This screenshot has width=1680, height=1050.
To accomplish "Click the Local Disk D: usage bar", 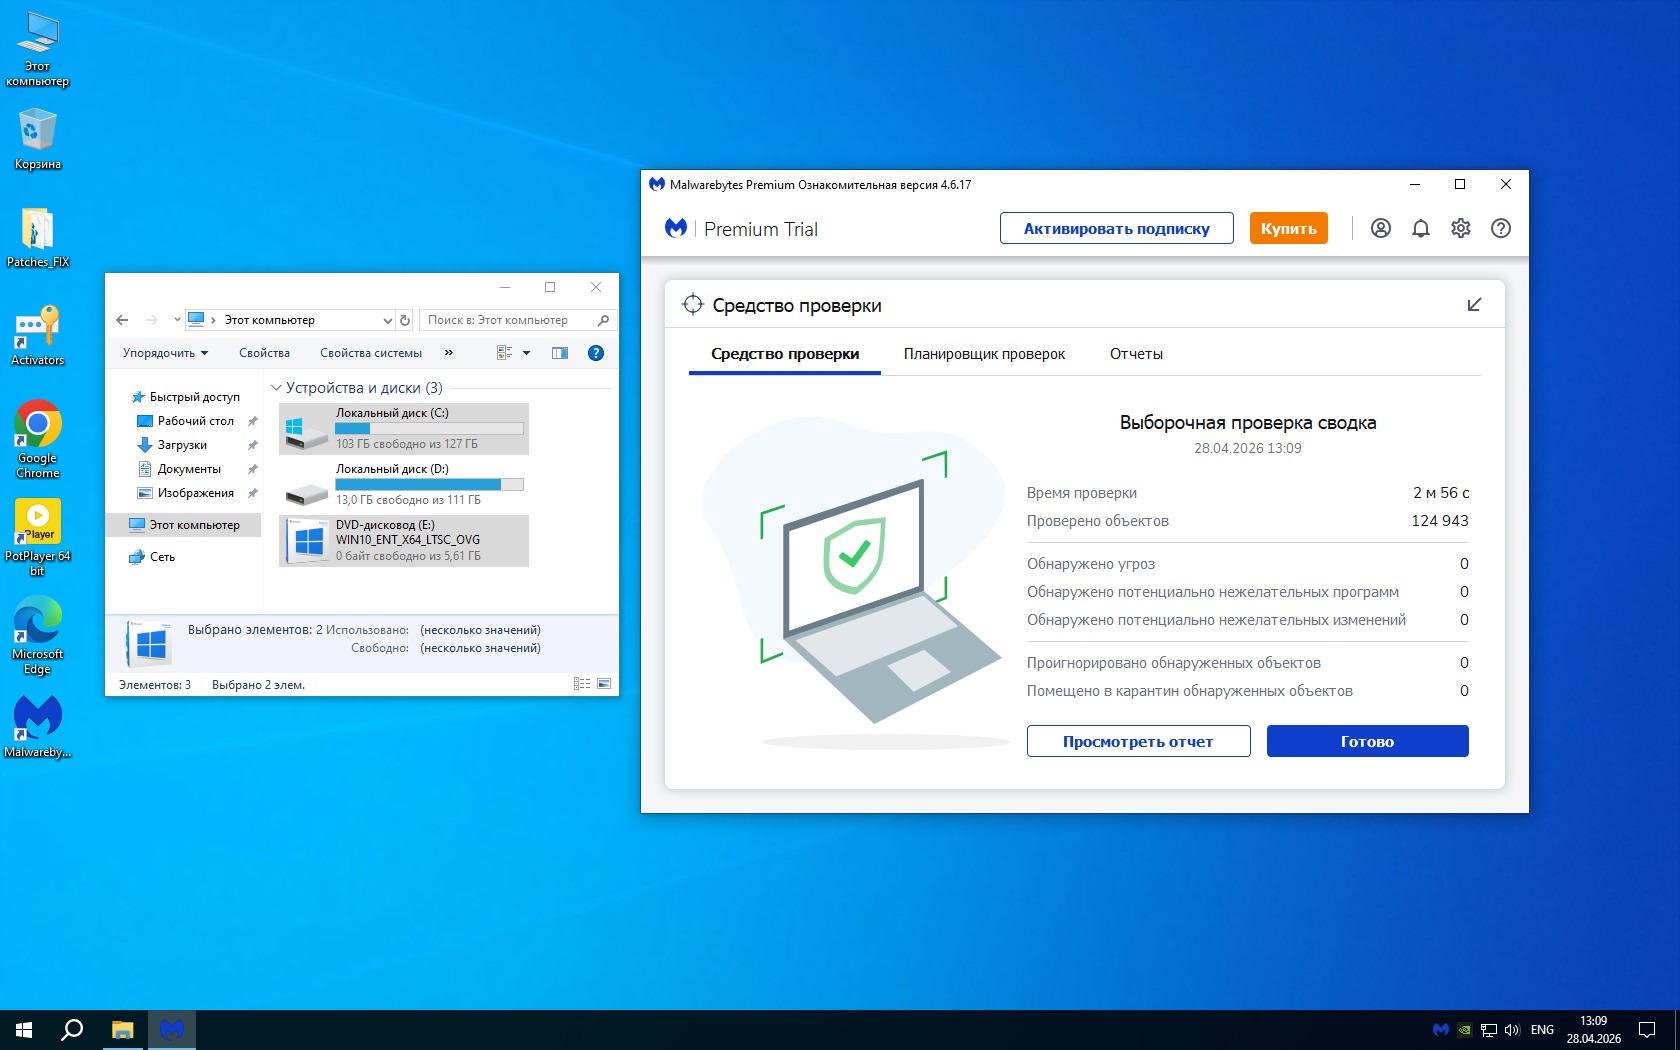I will [429, 484].
